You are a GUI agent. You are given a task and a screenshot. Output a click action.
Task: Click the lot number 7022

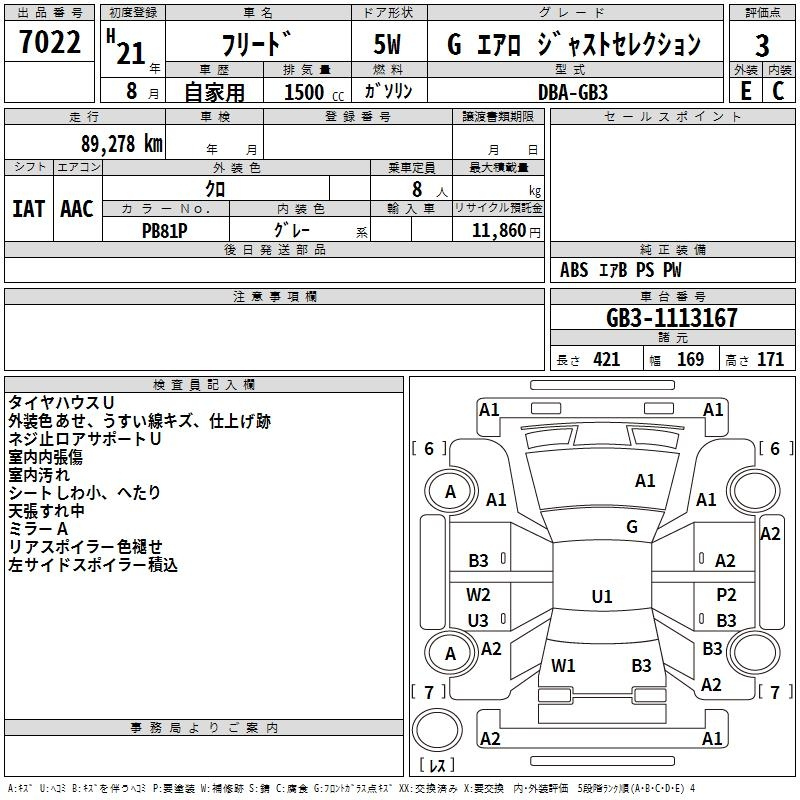tap(50, 42)
